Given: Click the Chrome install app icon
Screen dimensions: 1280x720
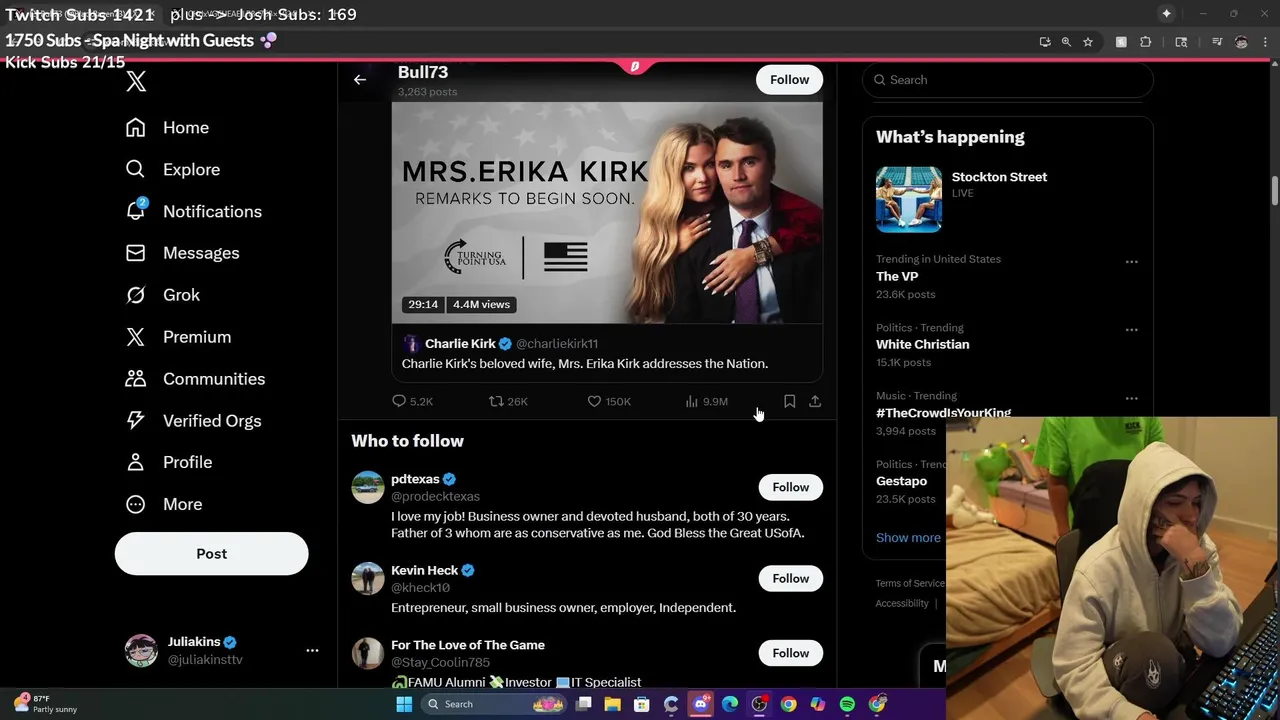Looking at the screenshot, I should click(1045, 42).
